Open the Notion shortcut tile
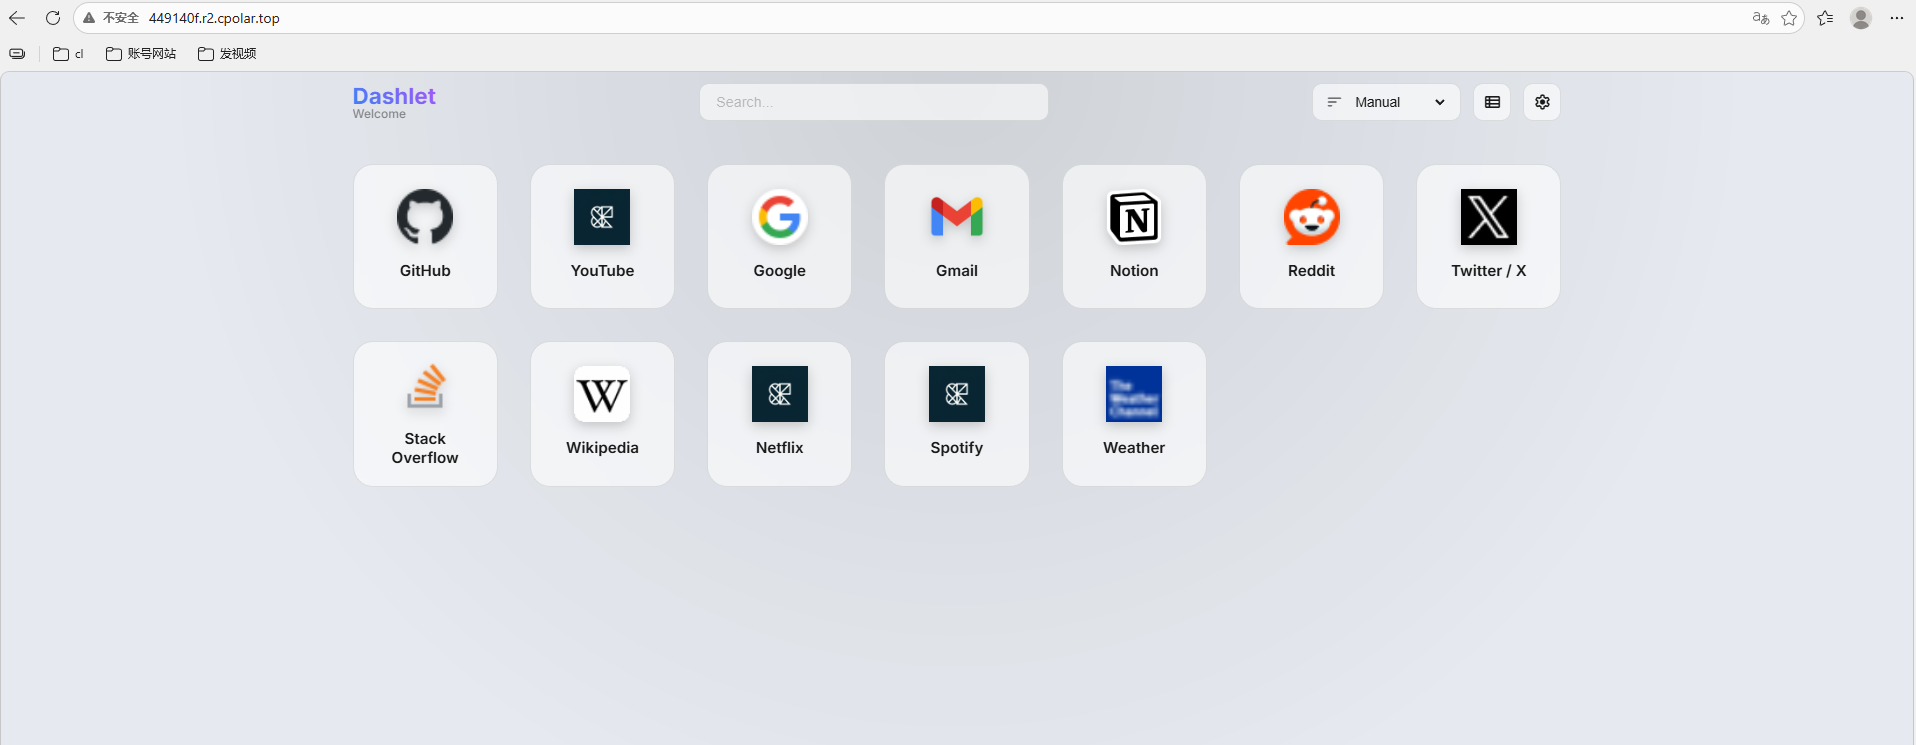 point(1134,236)
